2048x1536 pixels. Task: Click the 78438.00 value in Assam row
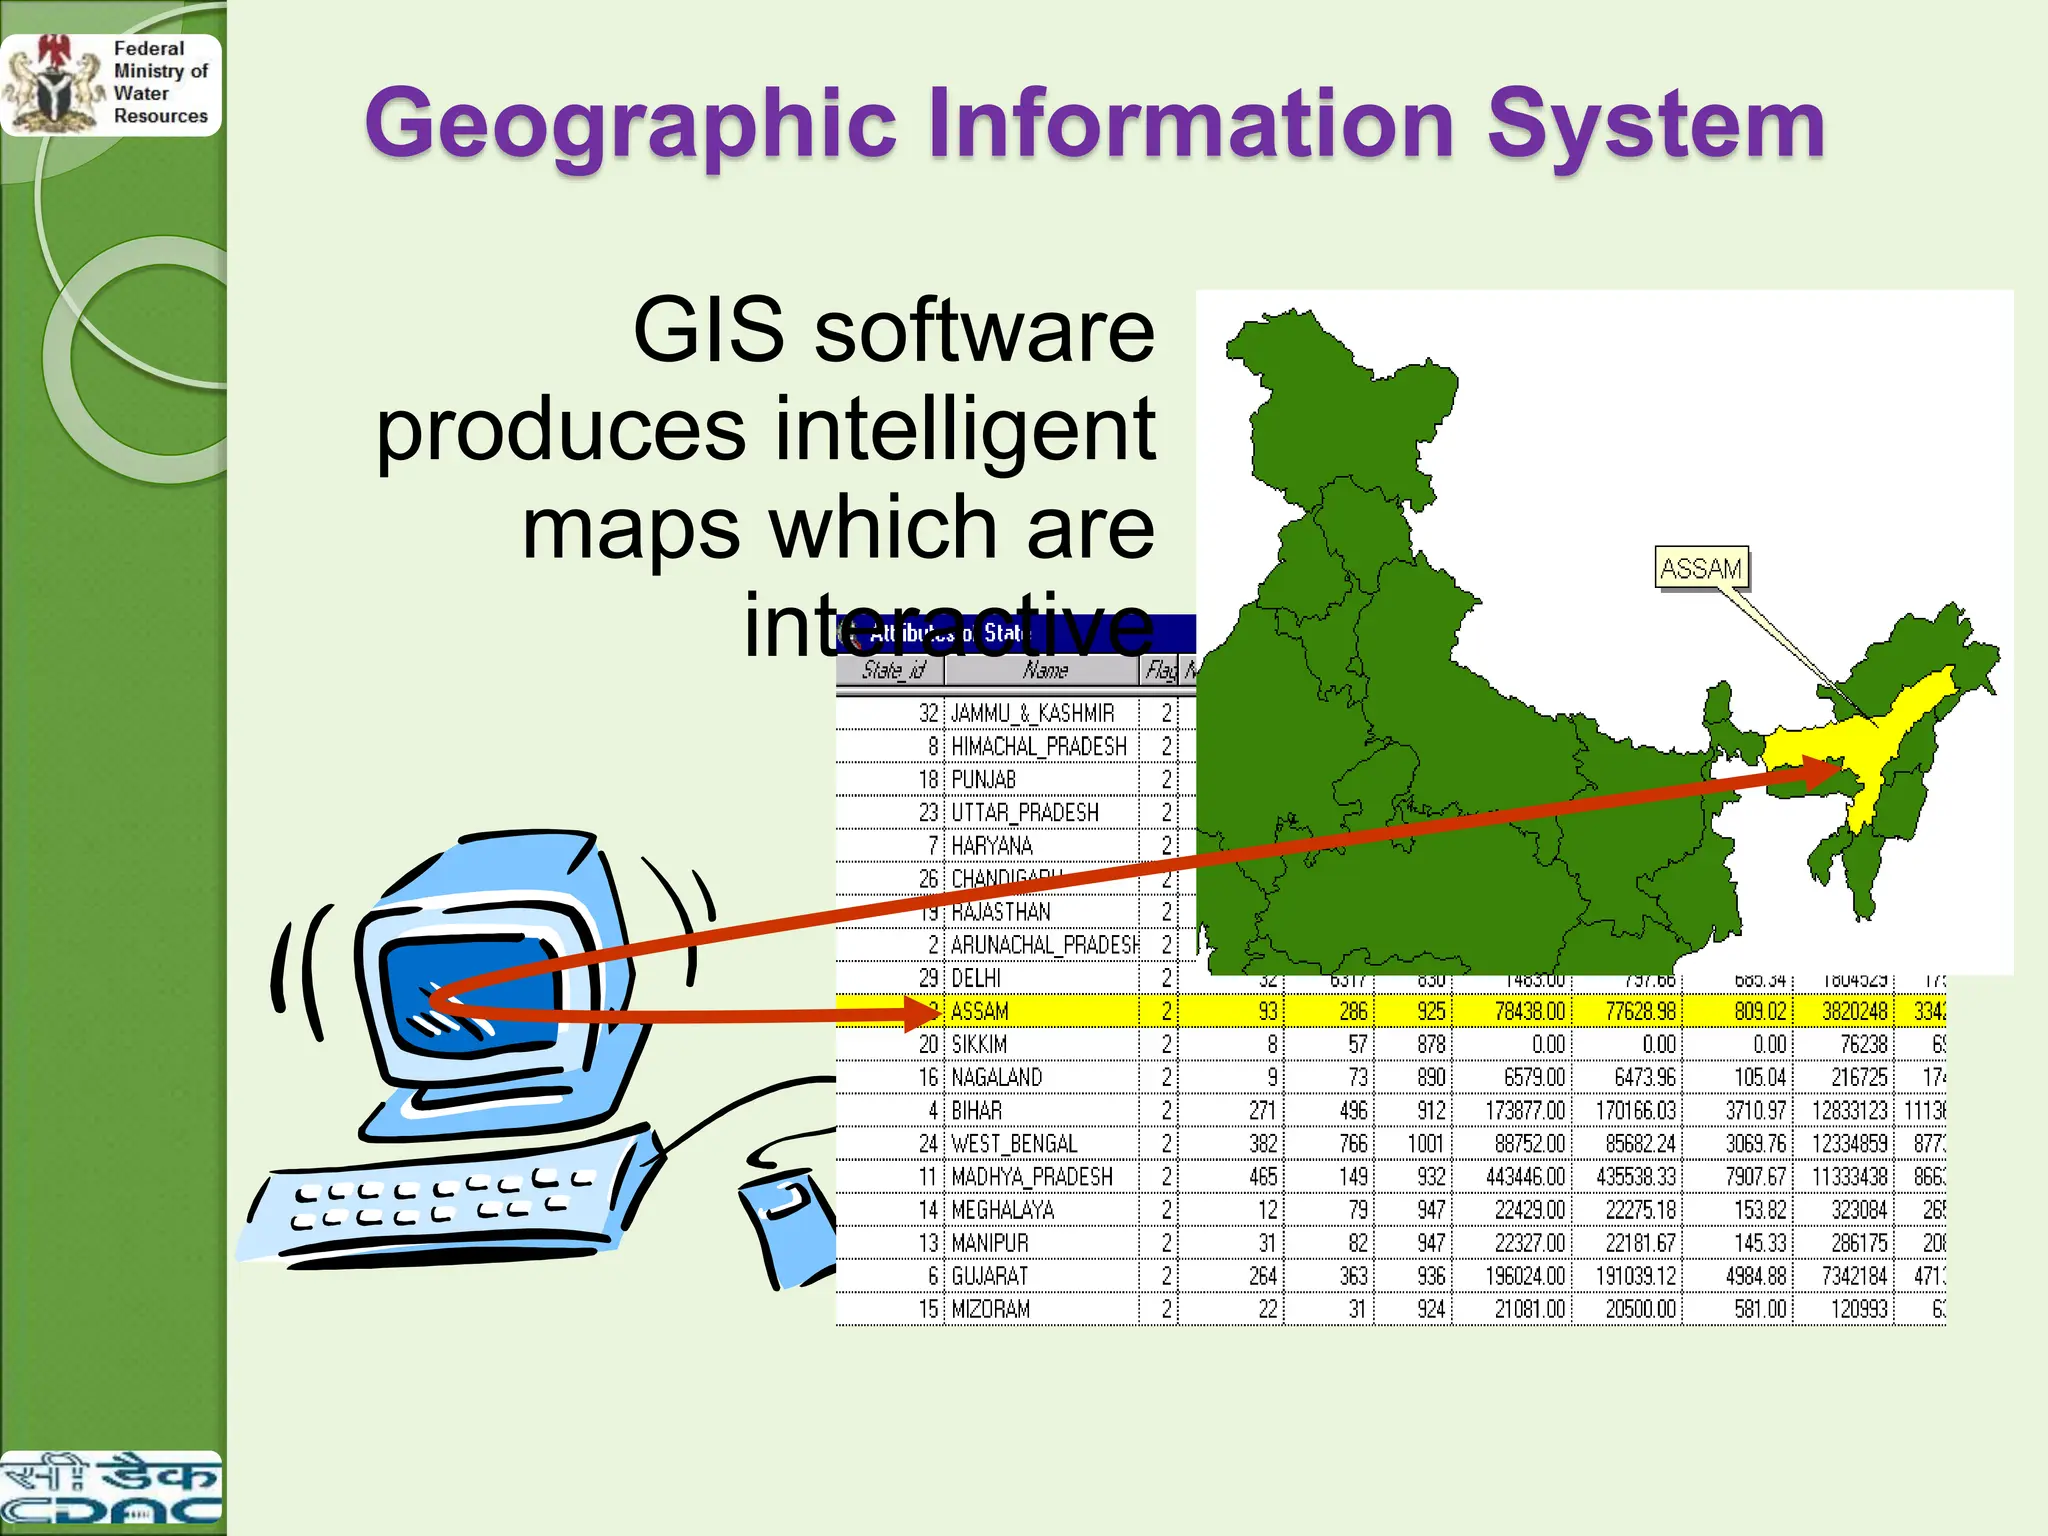[1529, 1011]
